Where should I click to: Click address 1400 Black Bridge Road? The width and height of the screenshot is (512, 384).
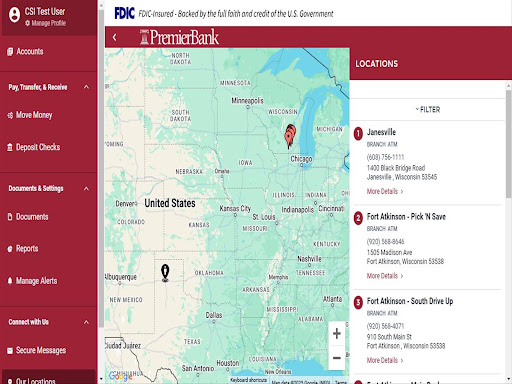396,168
